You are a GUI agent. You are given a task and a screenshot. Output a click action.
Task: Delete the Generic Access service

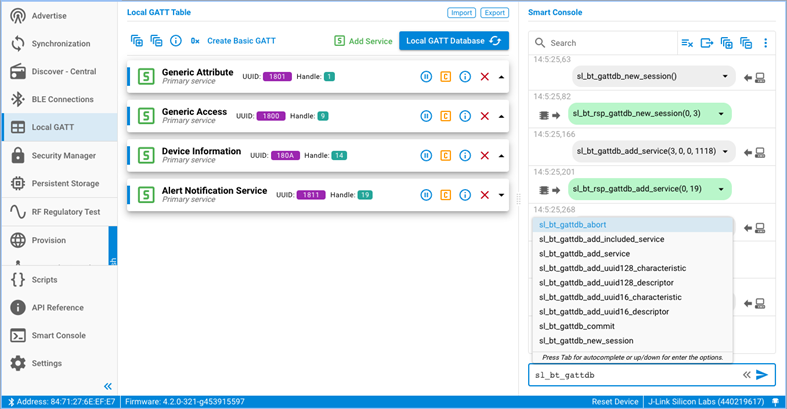(x=485, y=116)
